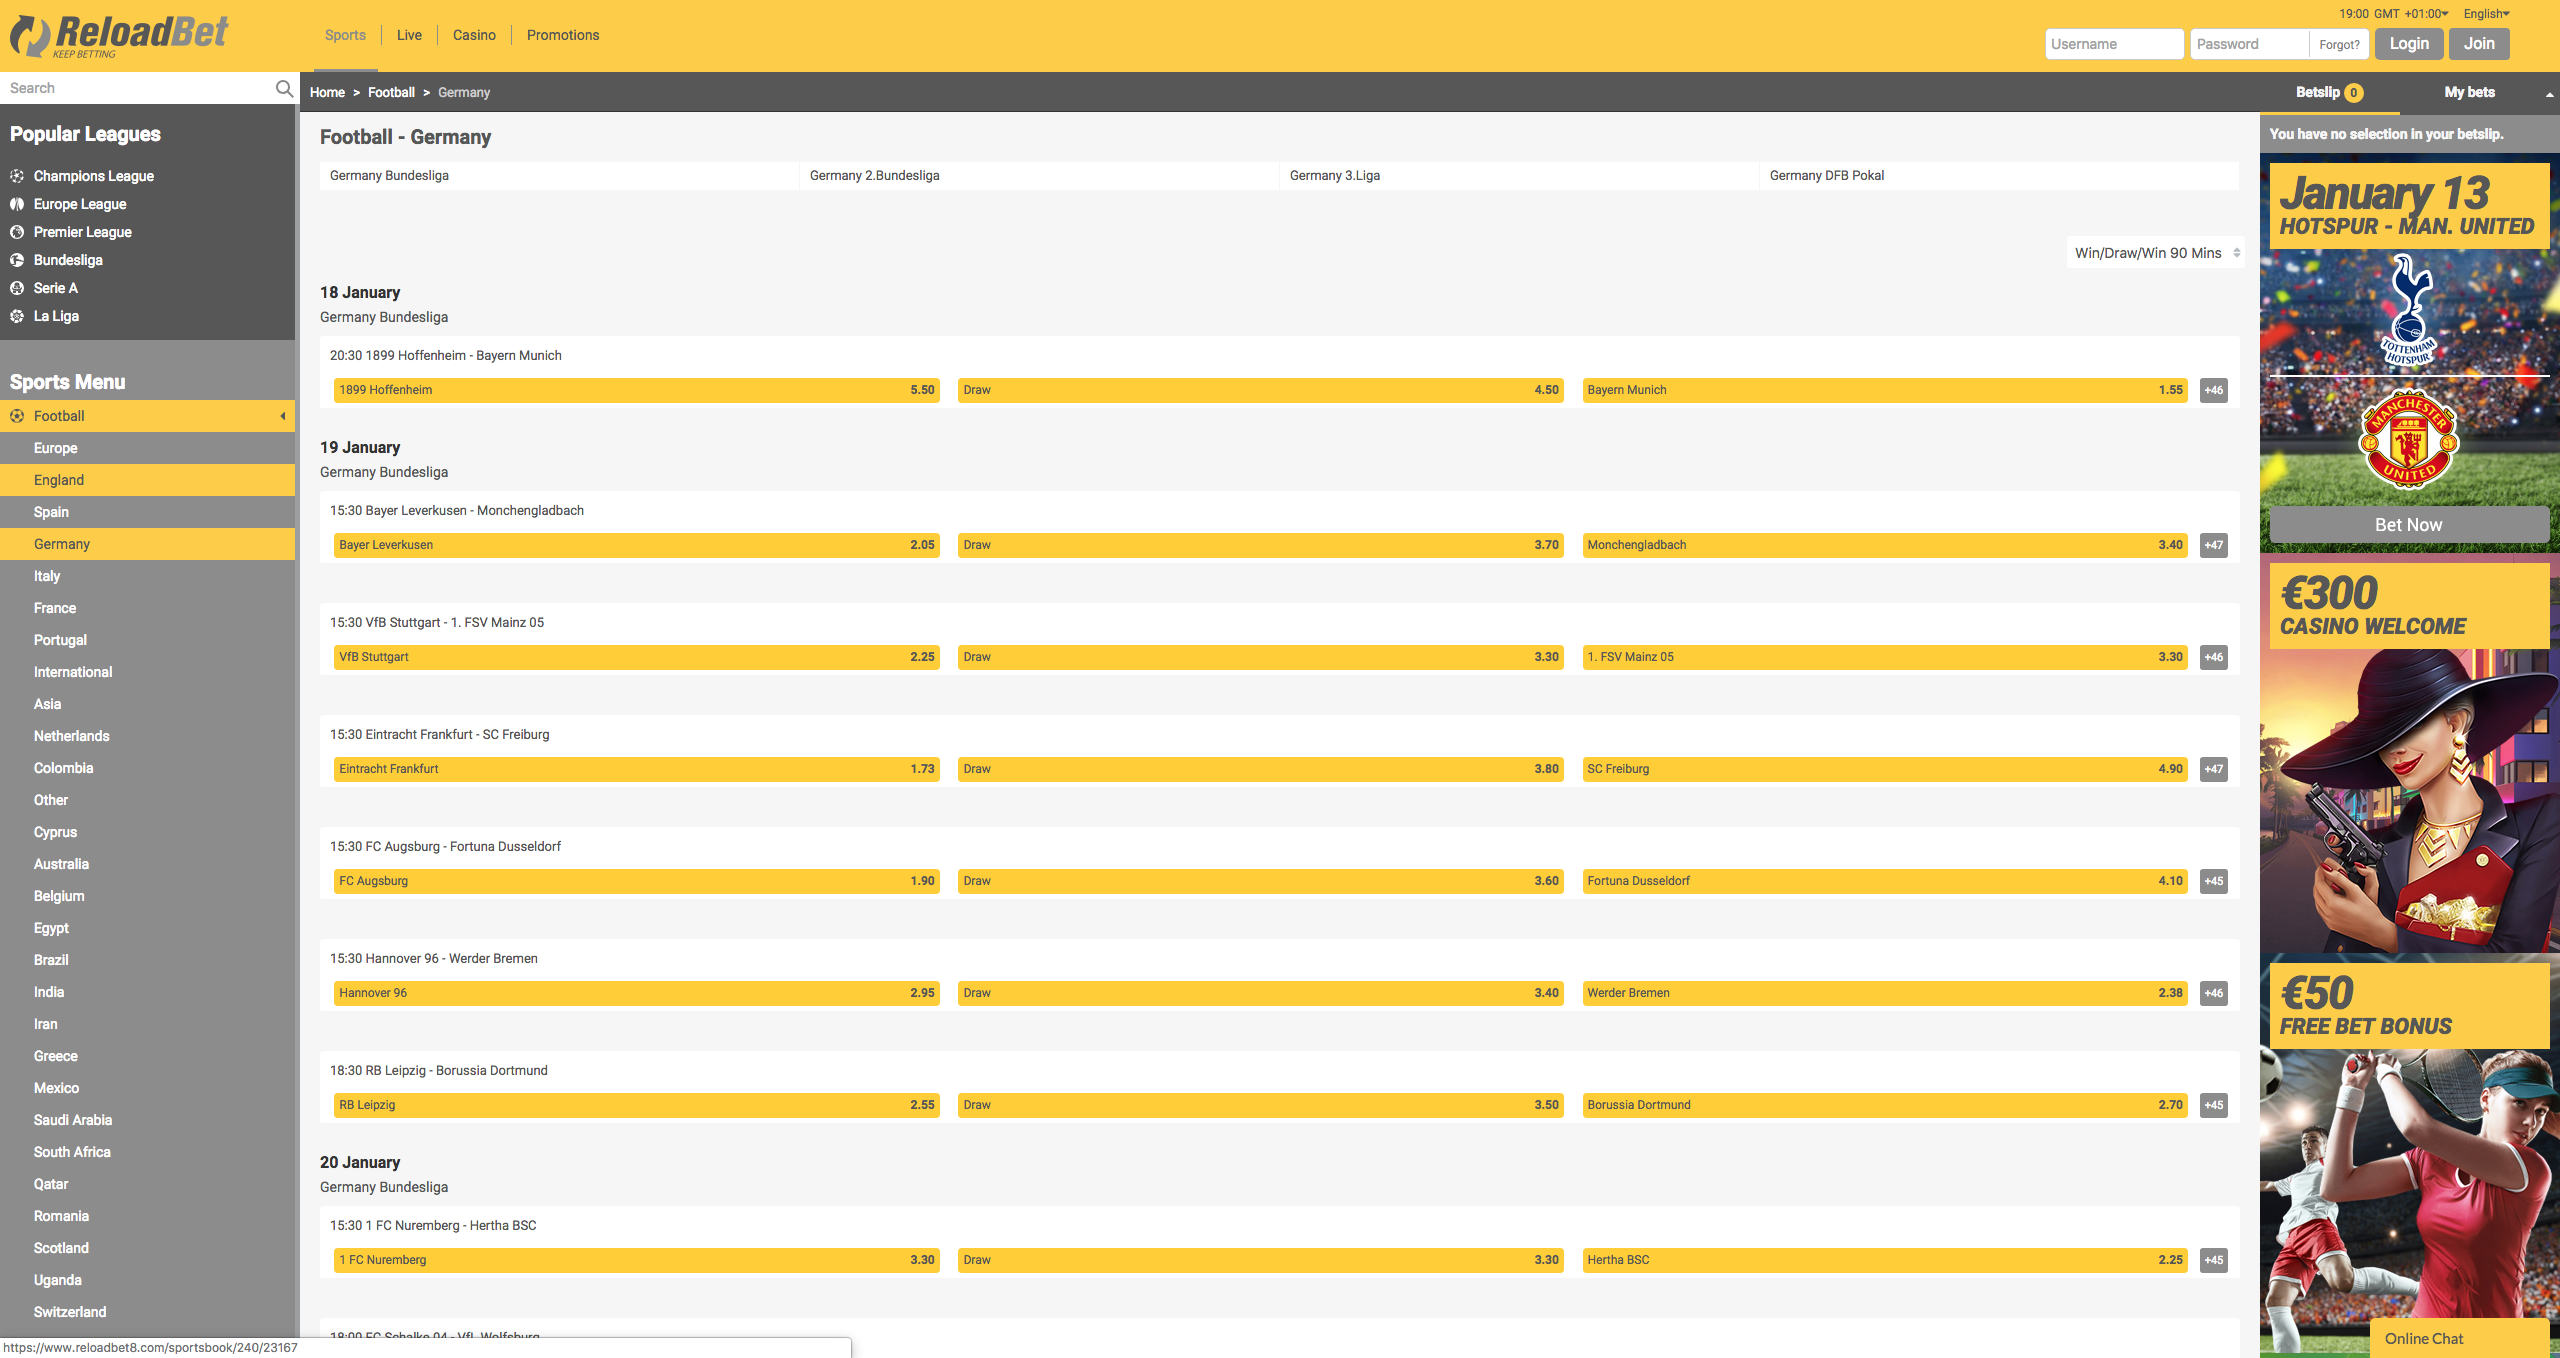
Task: Open +45 markets for Nuremberg - Hertha
Action: (2214, 1260)
